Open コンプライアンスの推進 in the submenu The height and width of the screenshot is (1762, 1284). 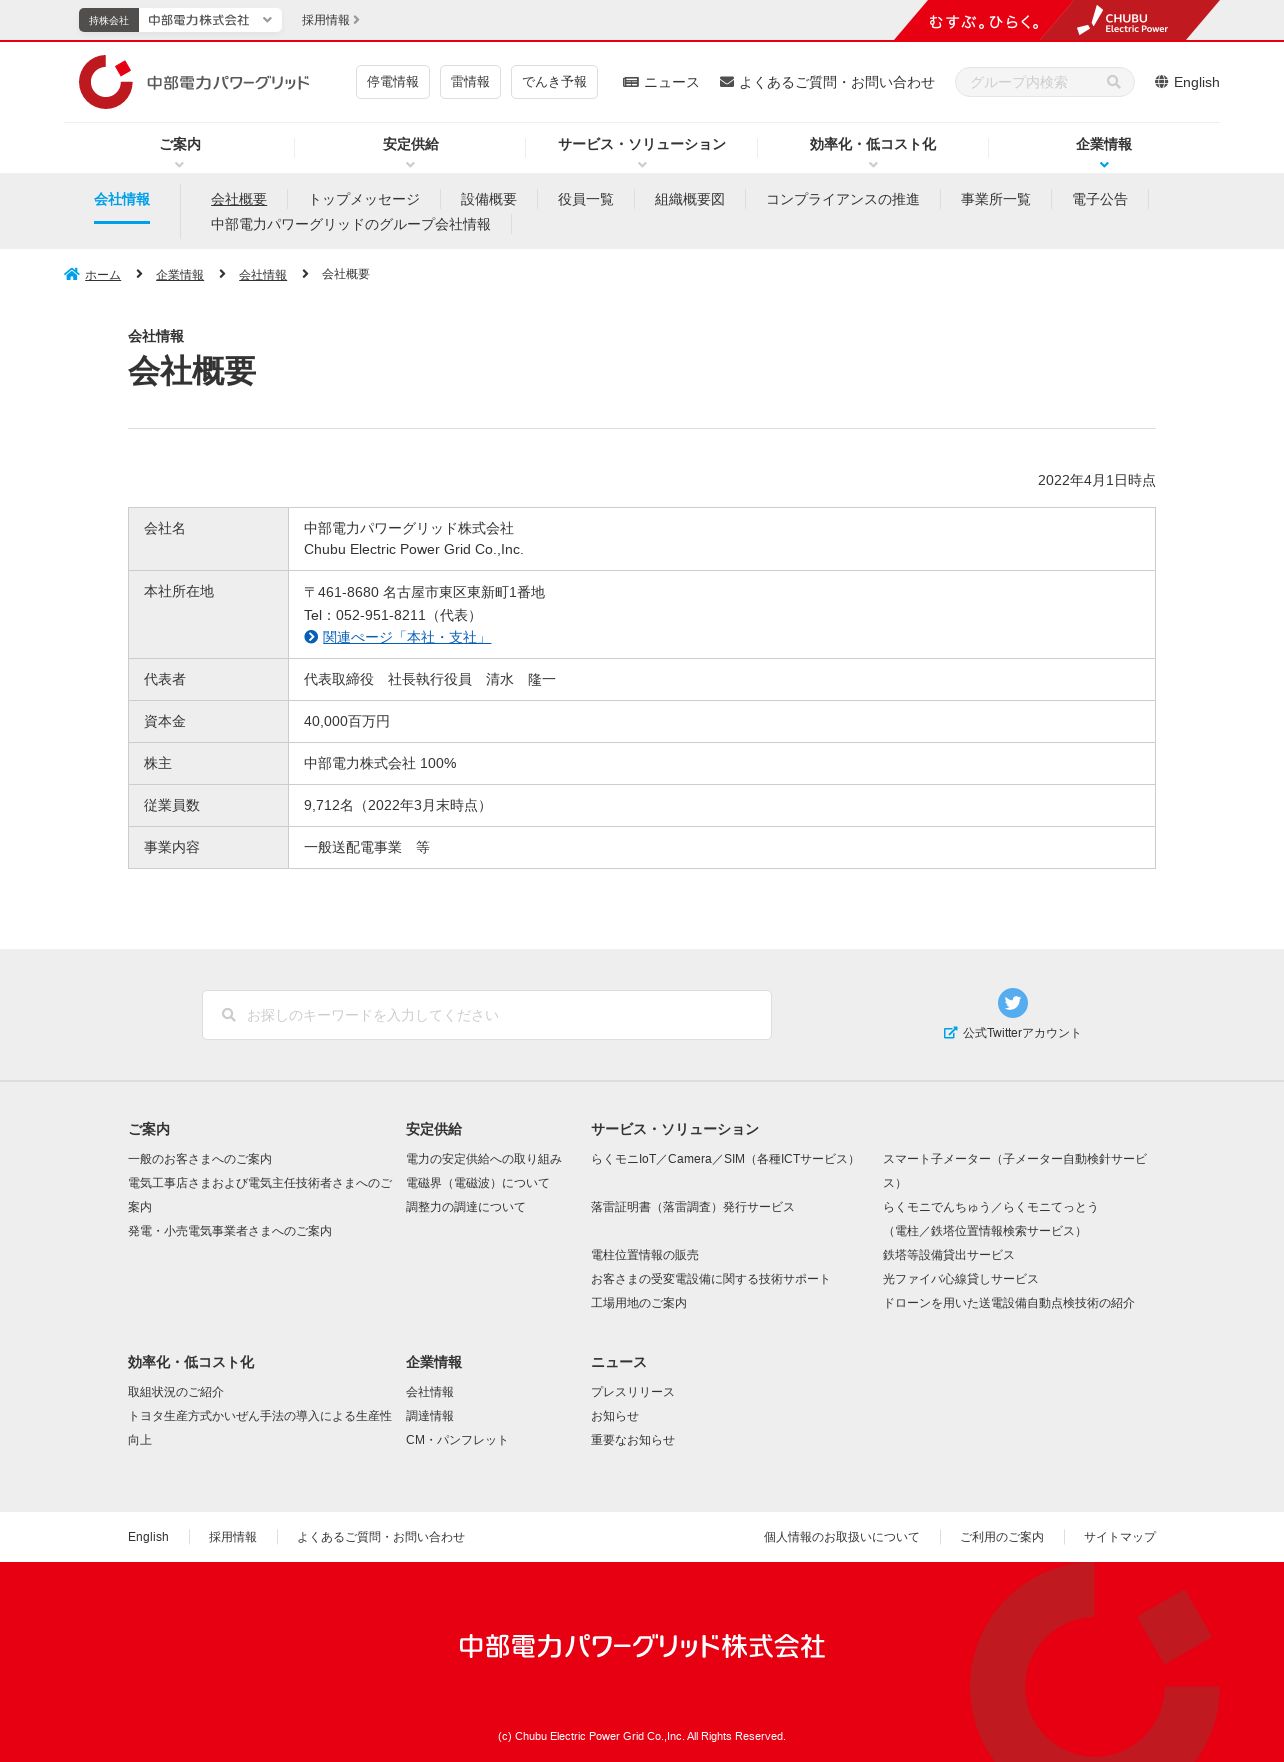click(x=843, y=199)
